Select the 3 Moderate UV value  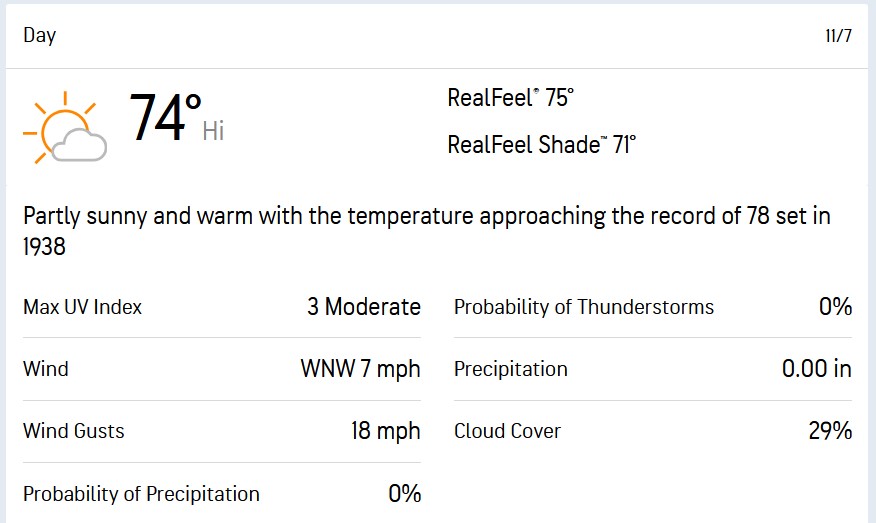(363, 307)
